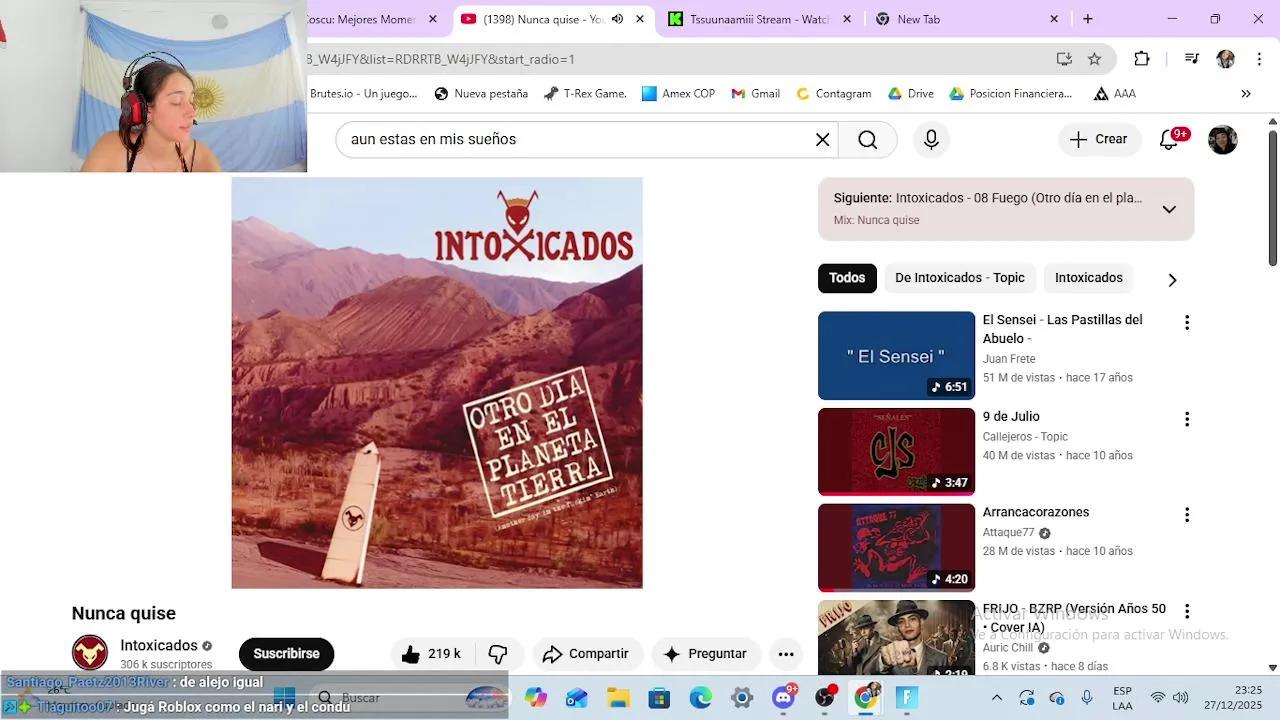1280x720 pixels.
Task: Open the Contagram bookmark
Action: pos(833,94)
